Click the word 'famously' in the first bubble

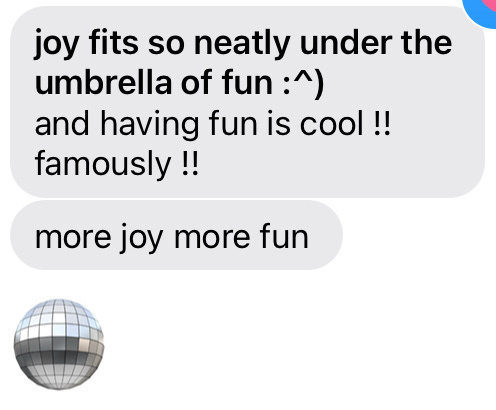[x=103, y=164]
